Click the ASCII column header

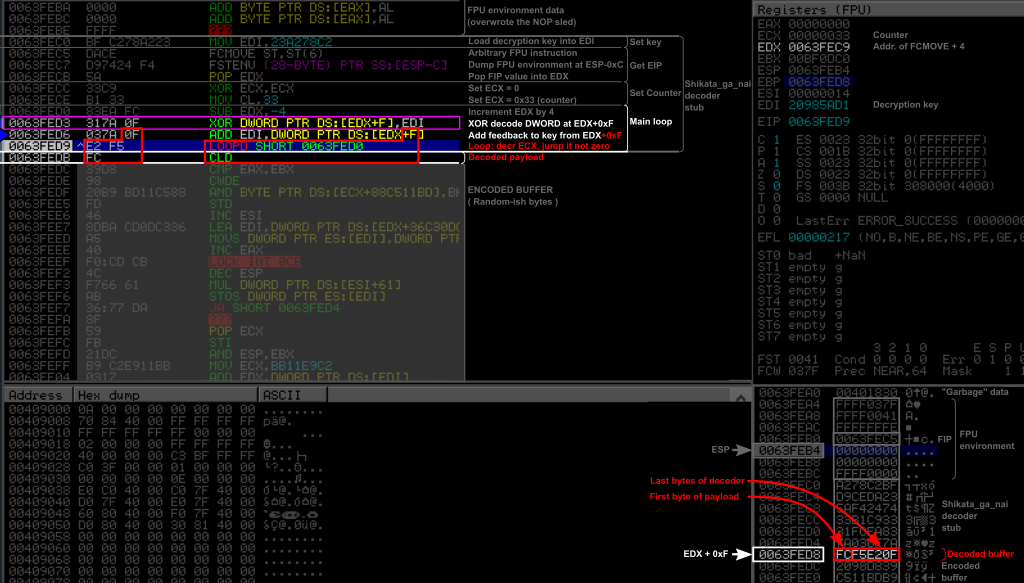(282, 395)
